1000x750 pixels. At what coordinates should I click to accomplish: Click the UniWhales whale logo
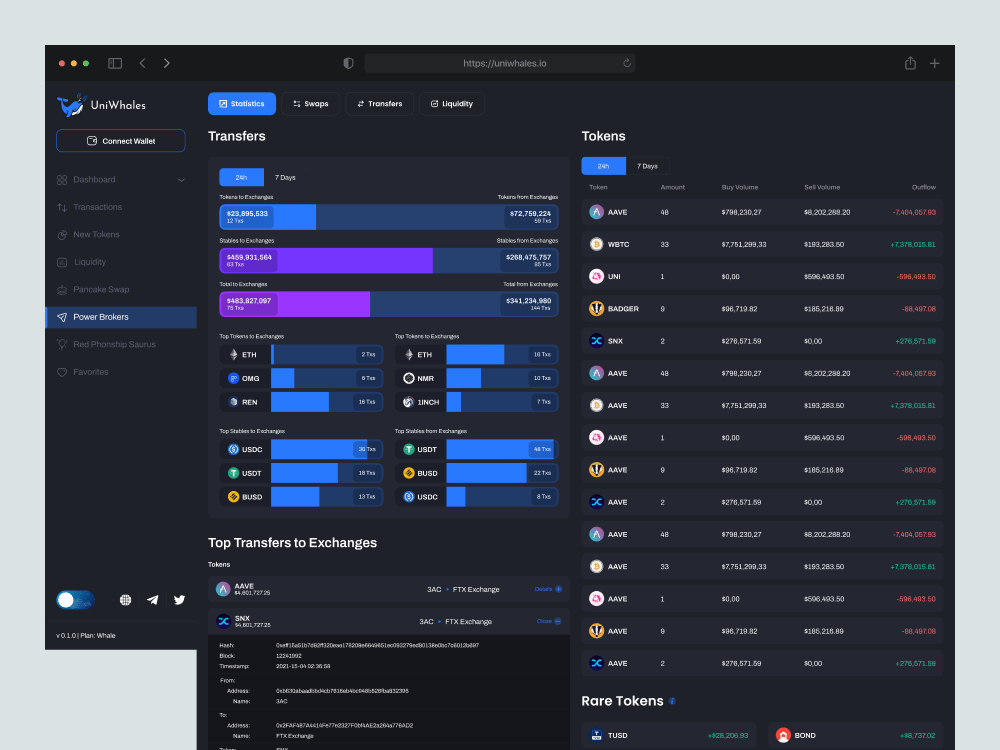[x=71, y=105]
